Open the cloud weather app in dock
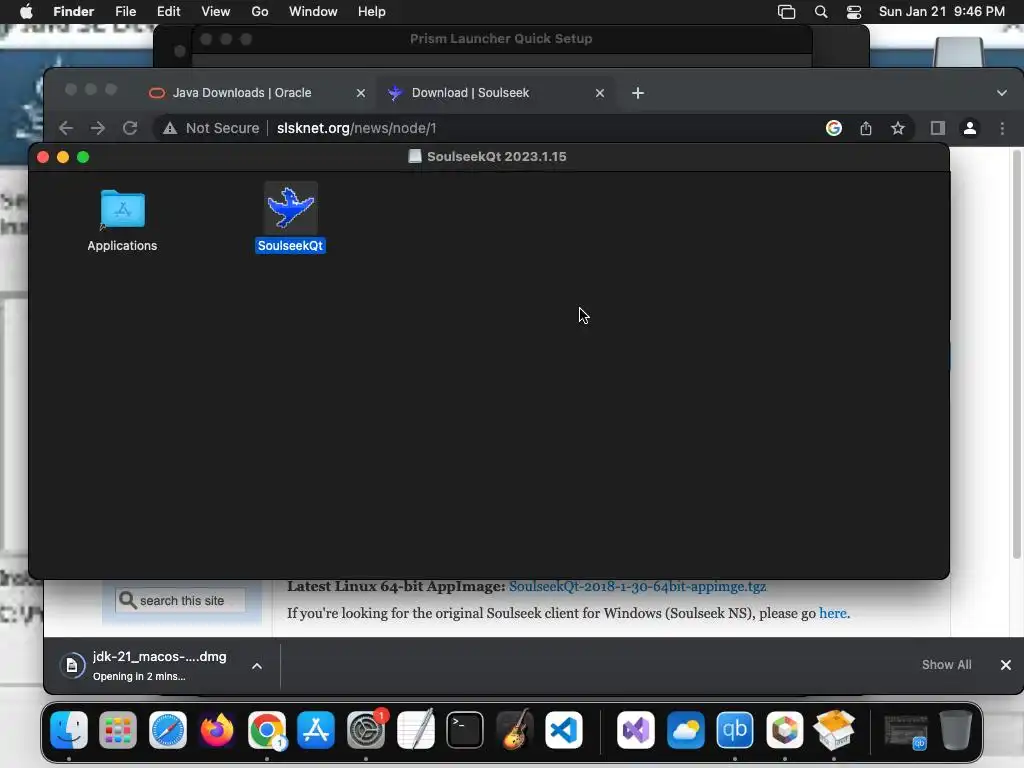 685,730
